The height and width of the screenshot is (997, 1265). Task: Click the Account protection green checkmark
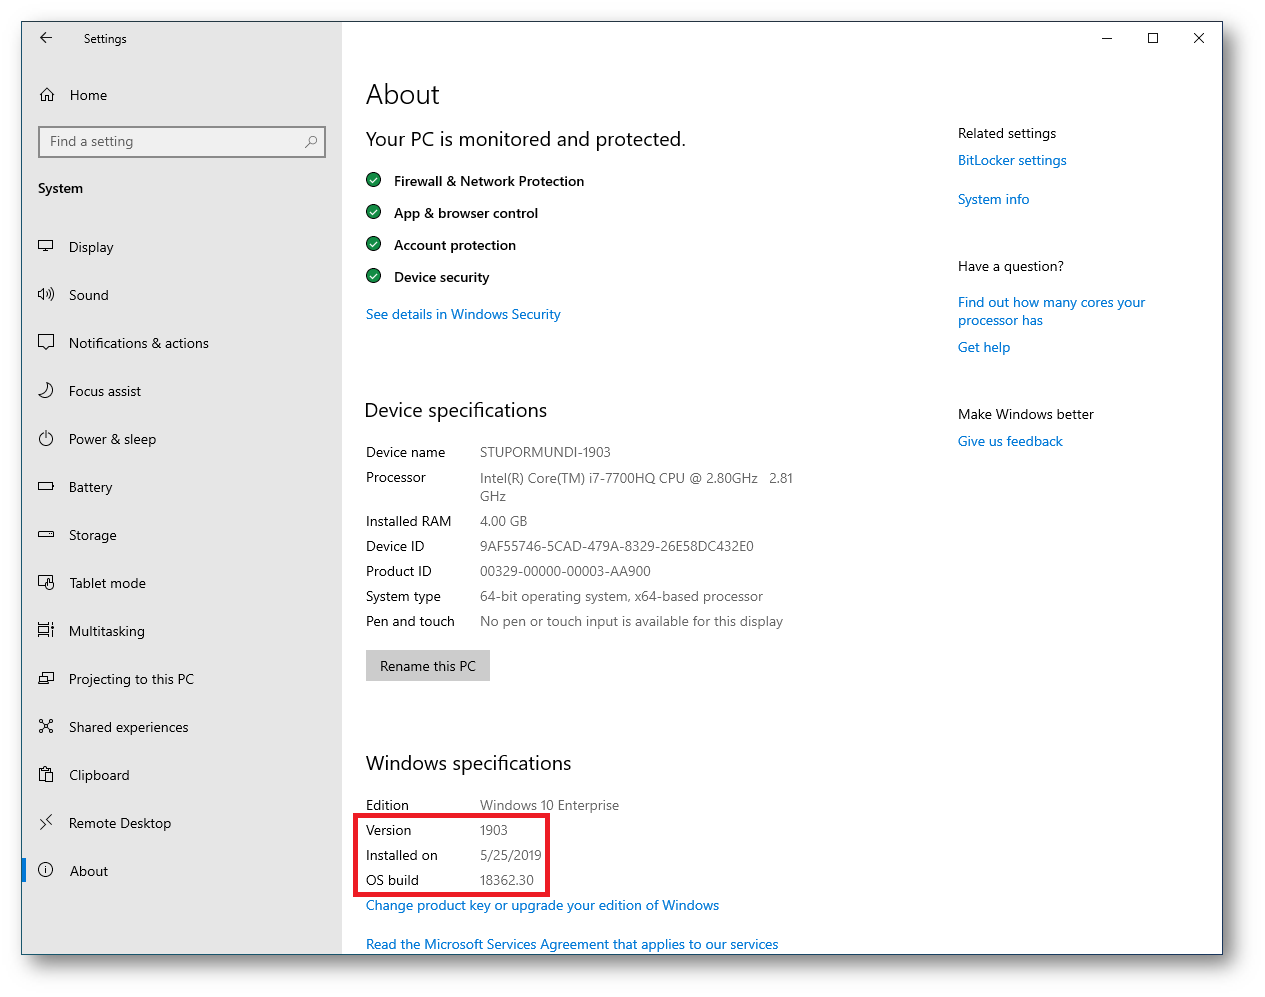tap(374, 244)
